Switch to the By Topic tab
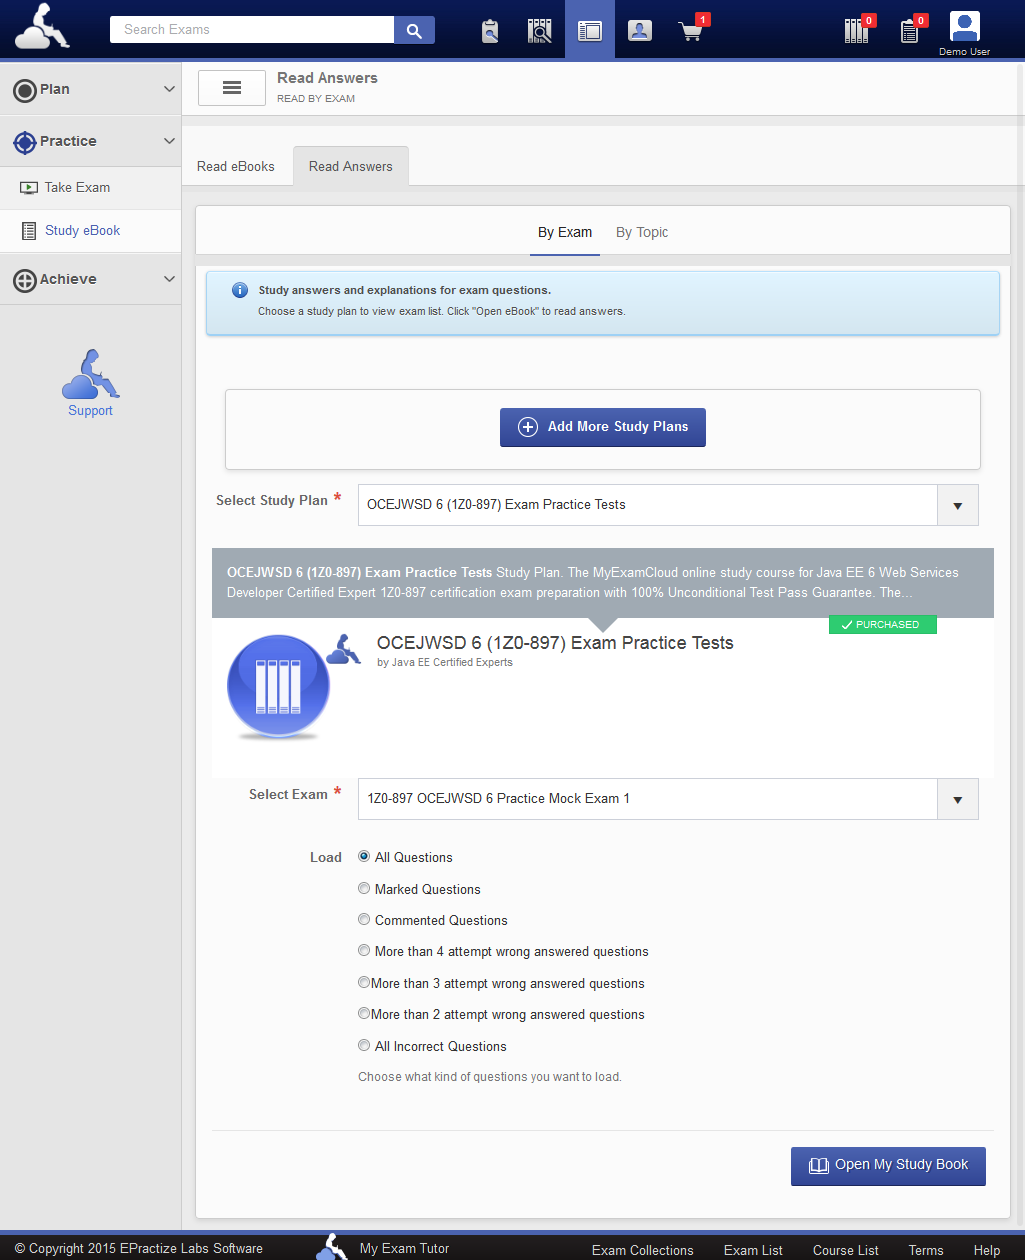Viewport: 1025px width, 1260px height. click(x=642, y=232)
